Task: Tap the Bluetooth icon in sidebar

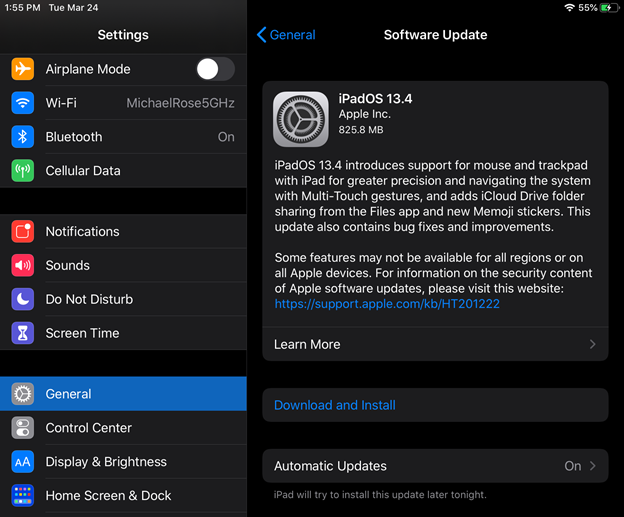Action: [23, 137]
